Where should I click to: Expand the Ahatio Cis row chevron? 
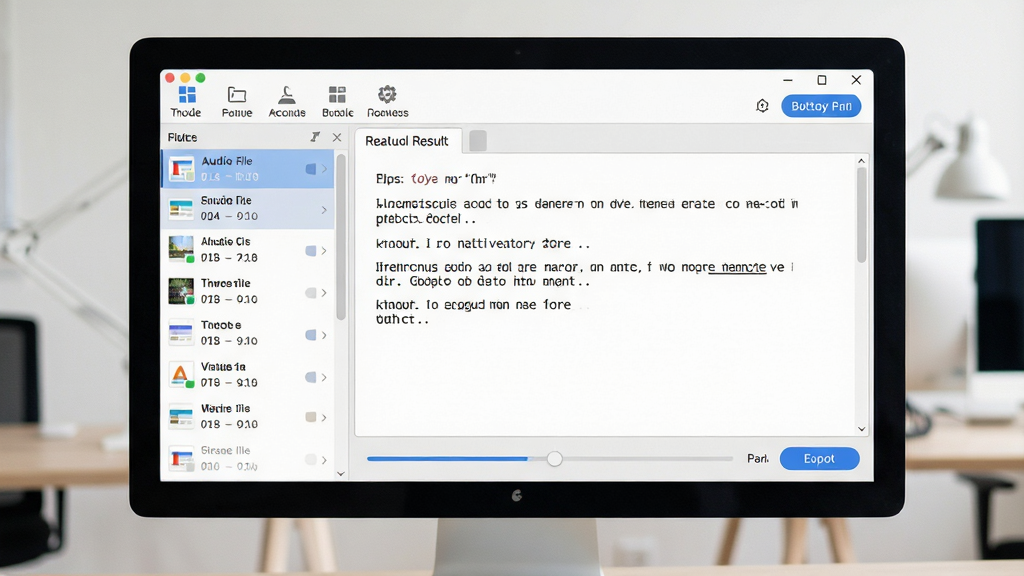tap(324, 251)
